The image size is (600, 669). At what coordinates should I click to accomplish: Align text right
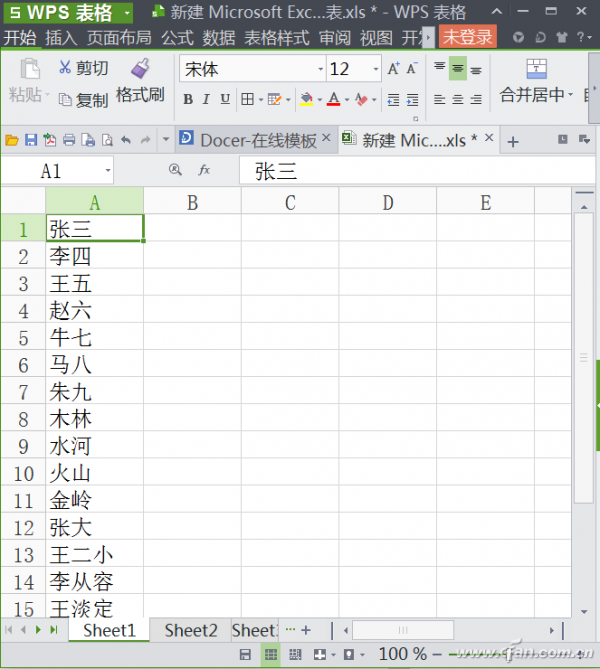tap(476, 99)
